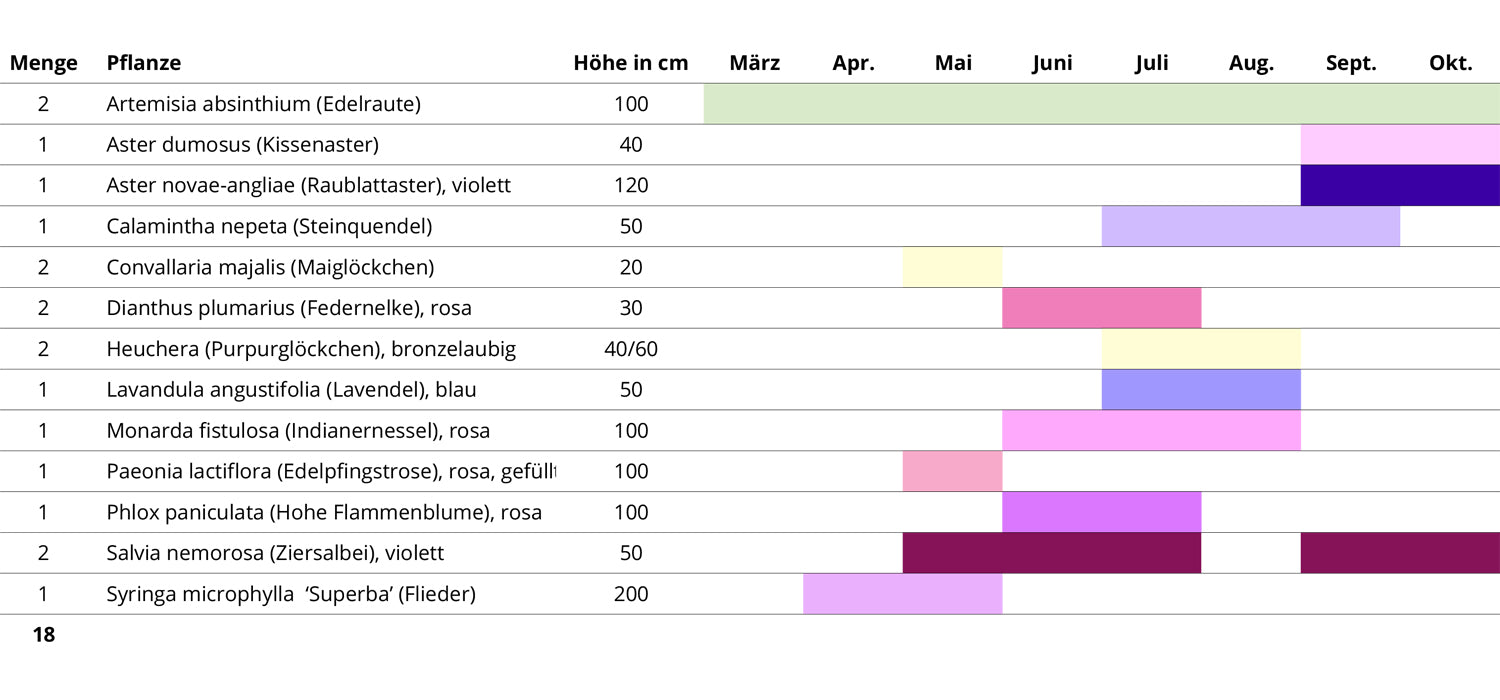The width and height of the screenshot is (1500, 700).
Task: Click the pale yellow Convallaria majalis bar
Action: (952, 267)
